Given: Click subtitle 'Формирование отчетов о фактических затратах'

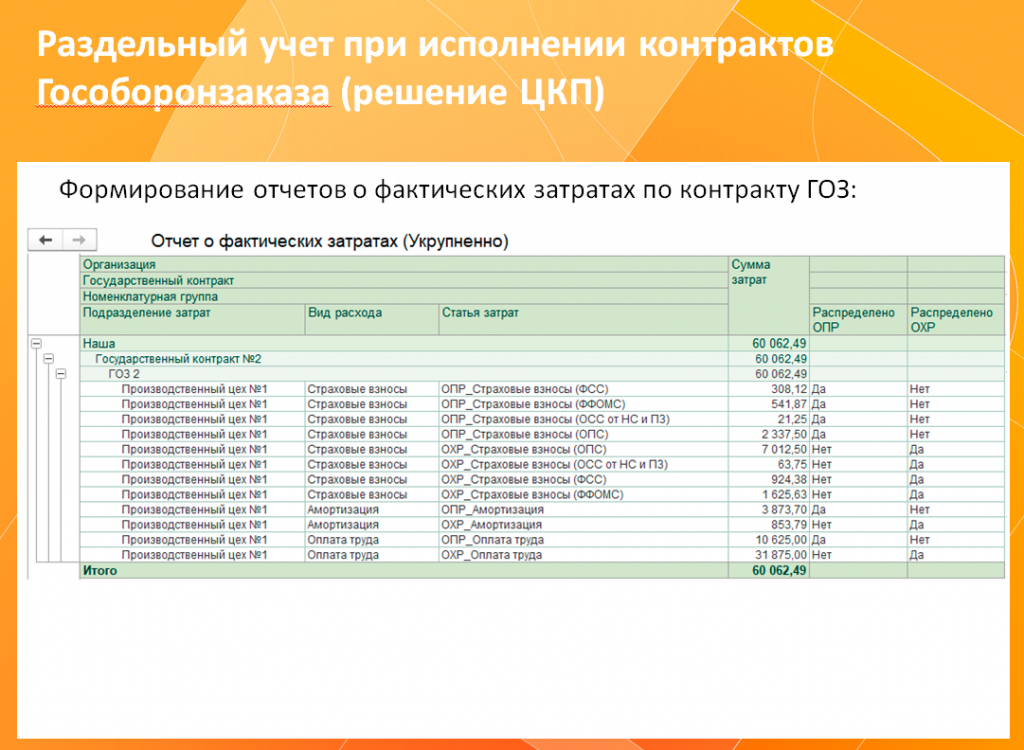Looking at the screenshot, I should tap(345, 190).
